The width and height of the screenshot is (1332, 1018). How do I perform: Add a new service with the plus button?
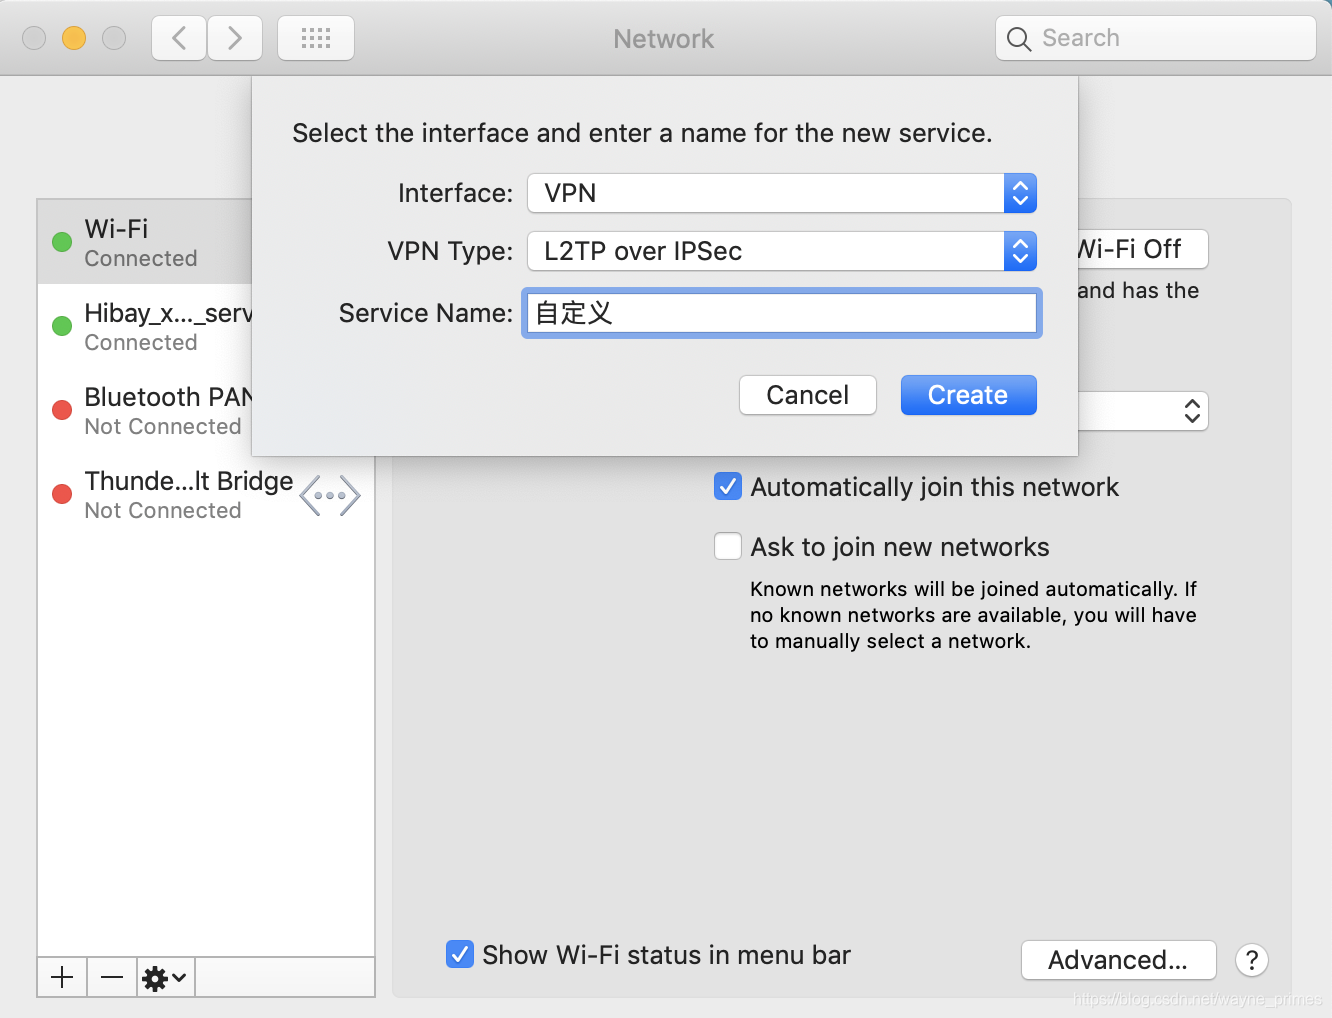coord(62,977)
